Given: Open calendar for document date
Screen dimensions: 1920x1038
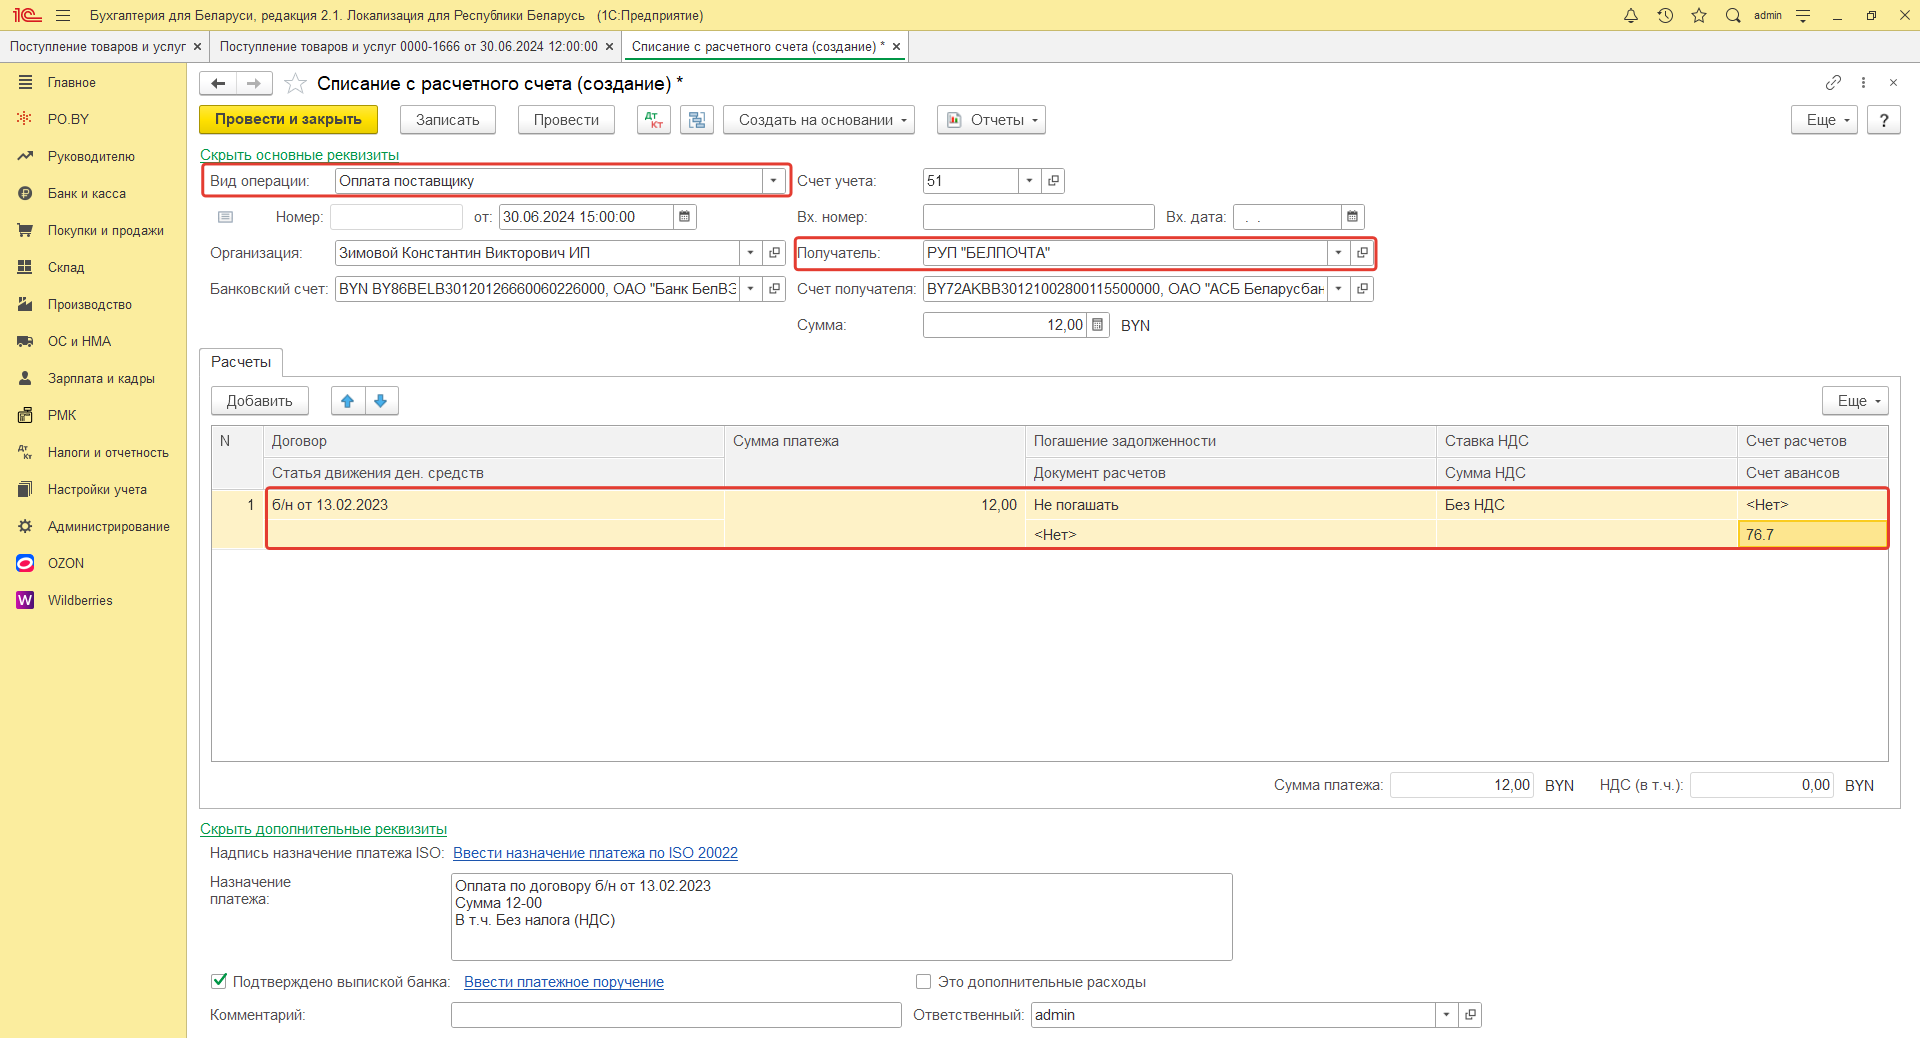Looking at the screenshot, I should click(685, 217).
